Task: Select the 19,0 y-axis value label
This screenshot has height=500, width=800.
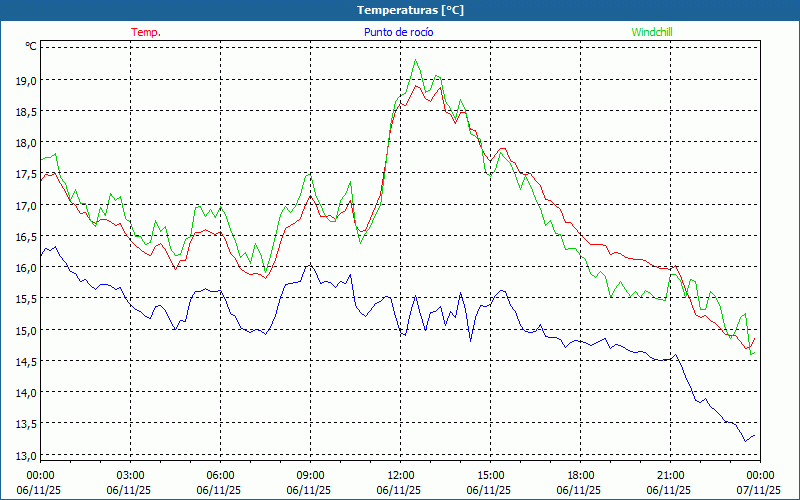Action: tap(24, 80)
